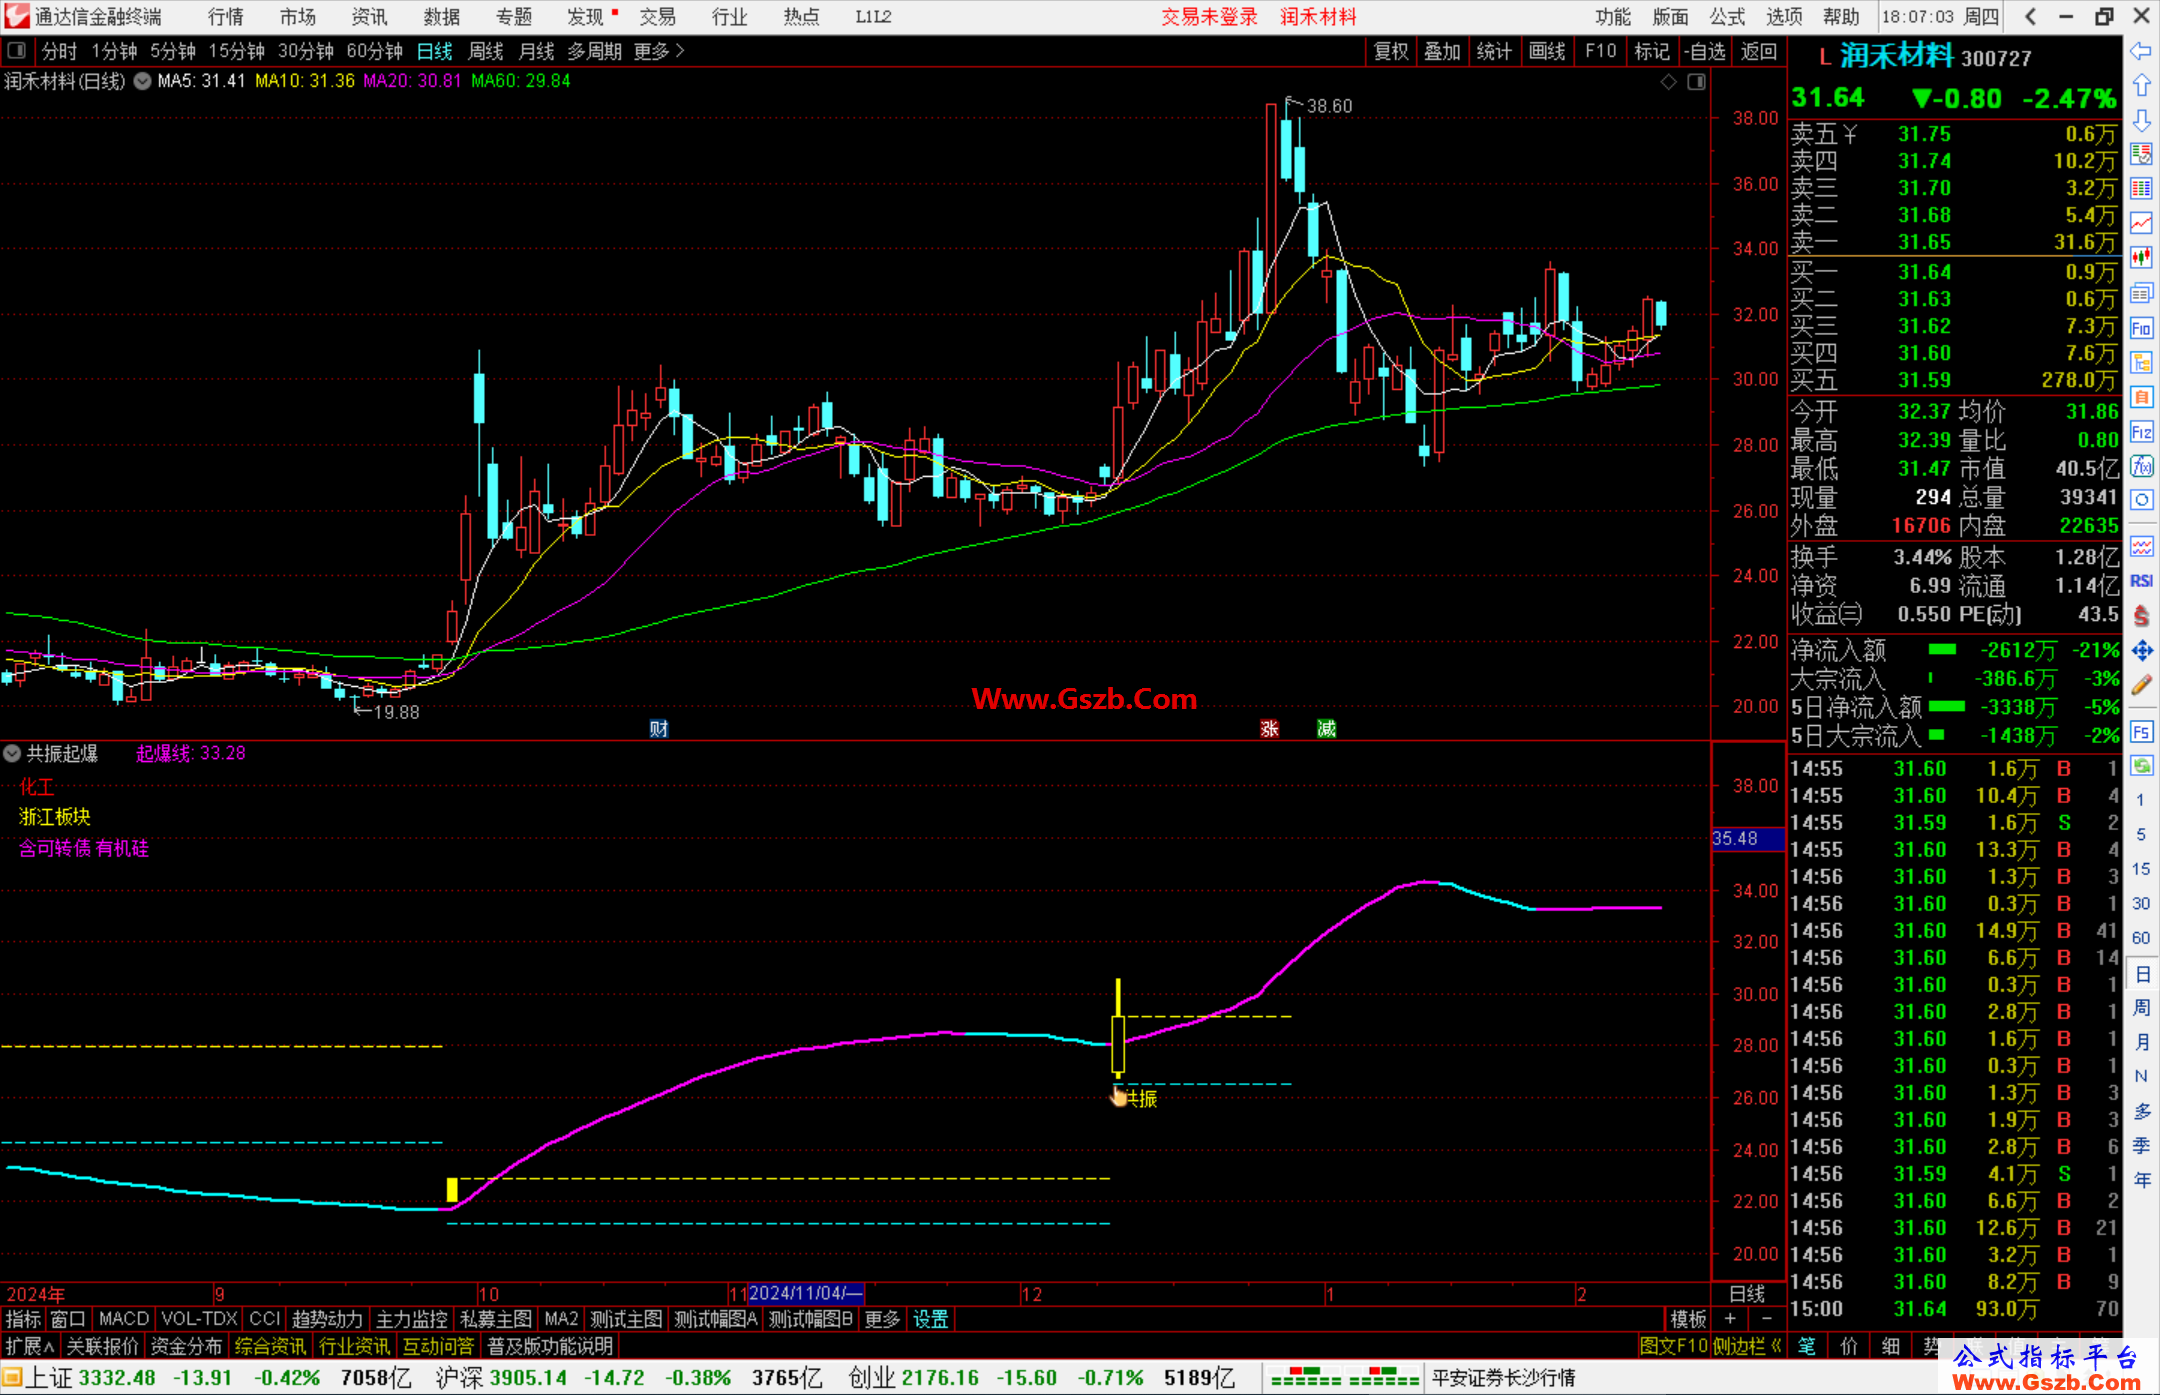The image size is (2160, 1395).
Task: Click the down arrow next stock icon
Action: 2141,121
